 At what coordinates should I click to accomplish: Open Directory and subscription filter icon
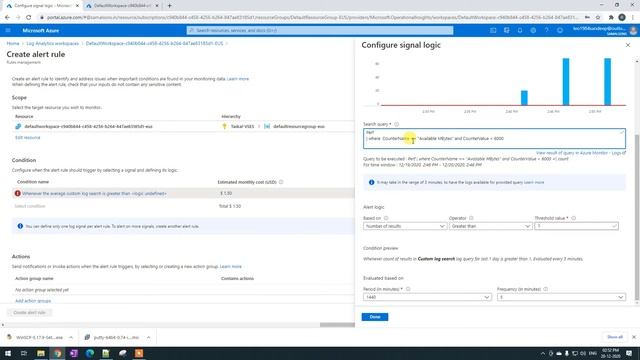click(507, 30)
